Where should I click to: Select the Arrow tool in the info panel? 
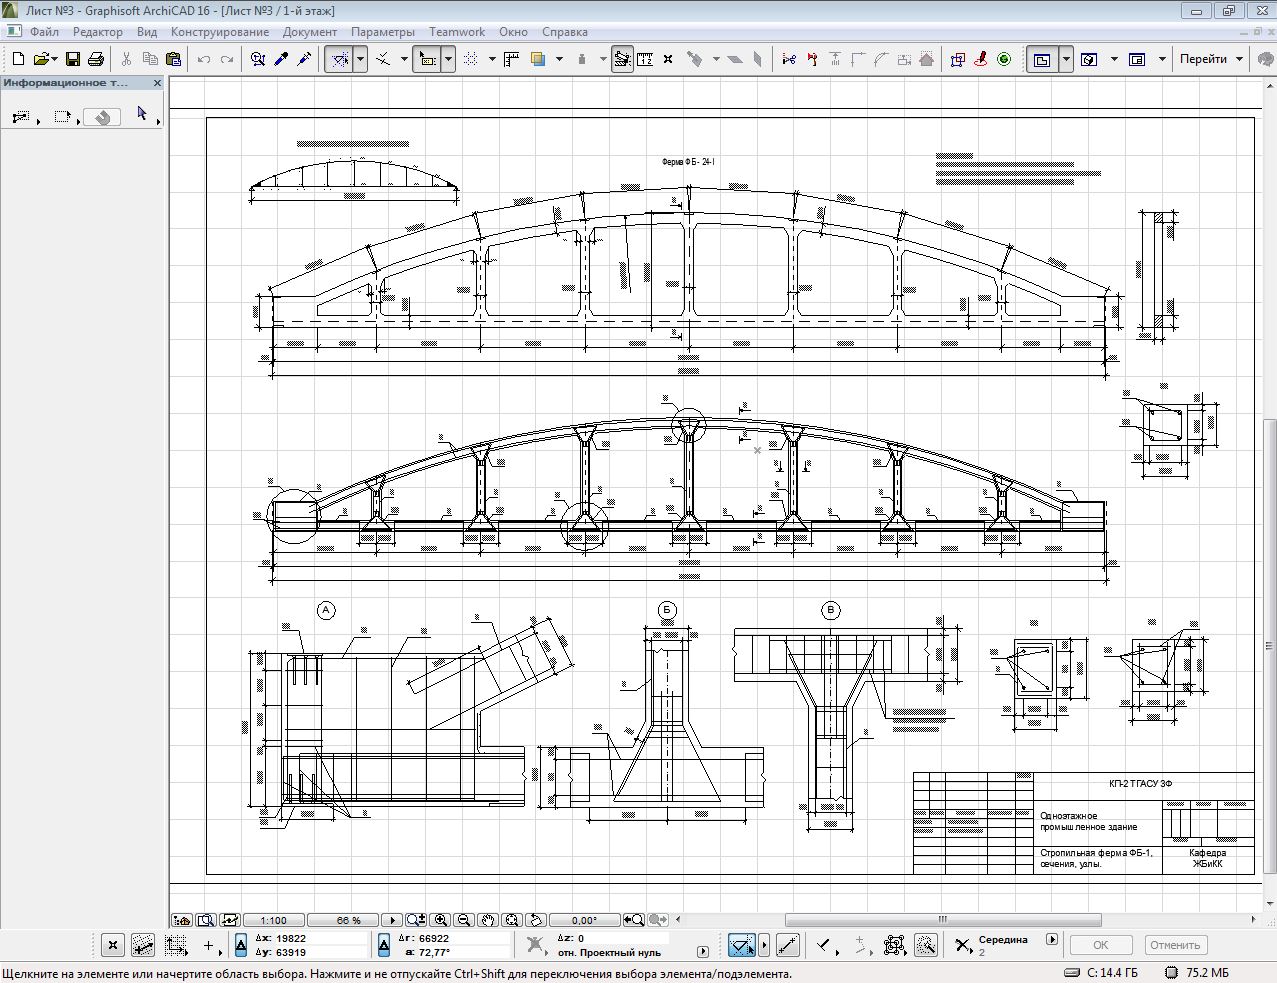[142, 114]
